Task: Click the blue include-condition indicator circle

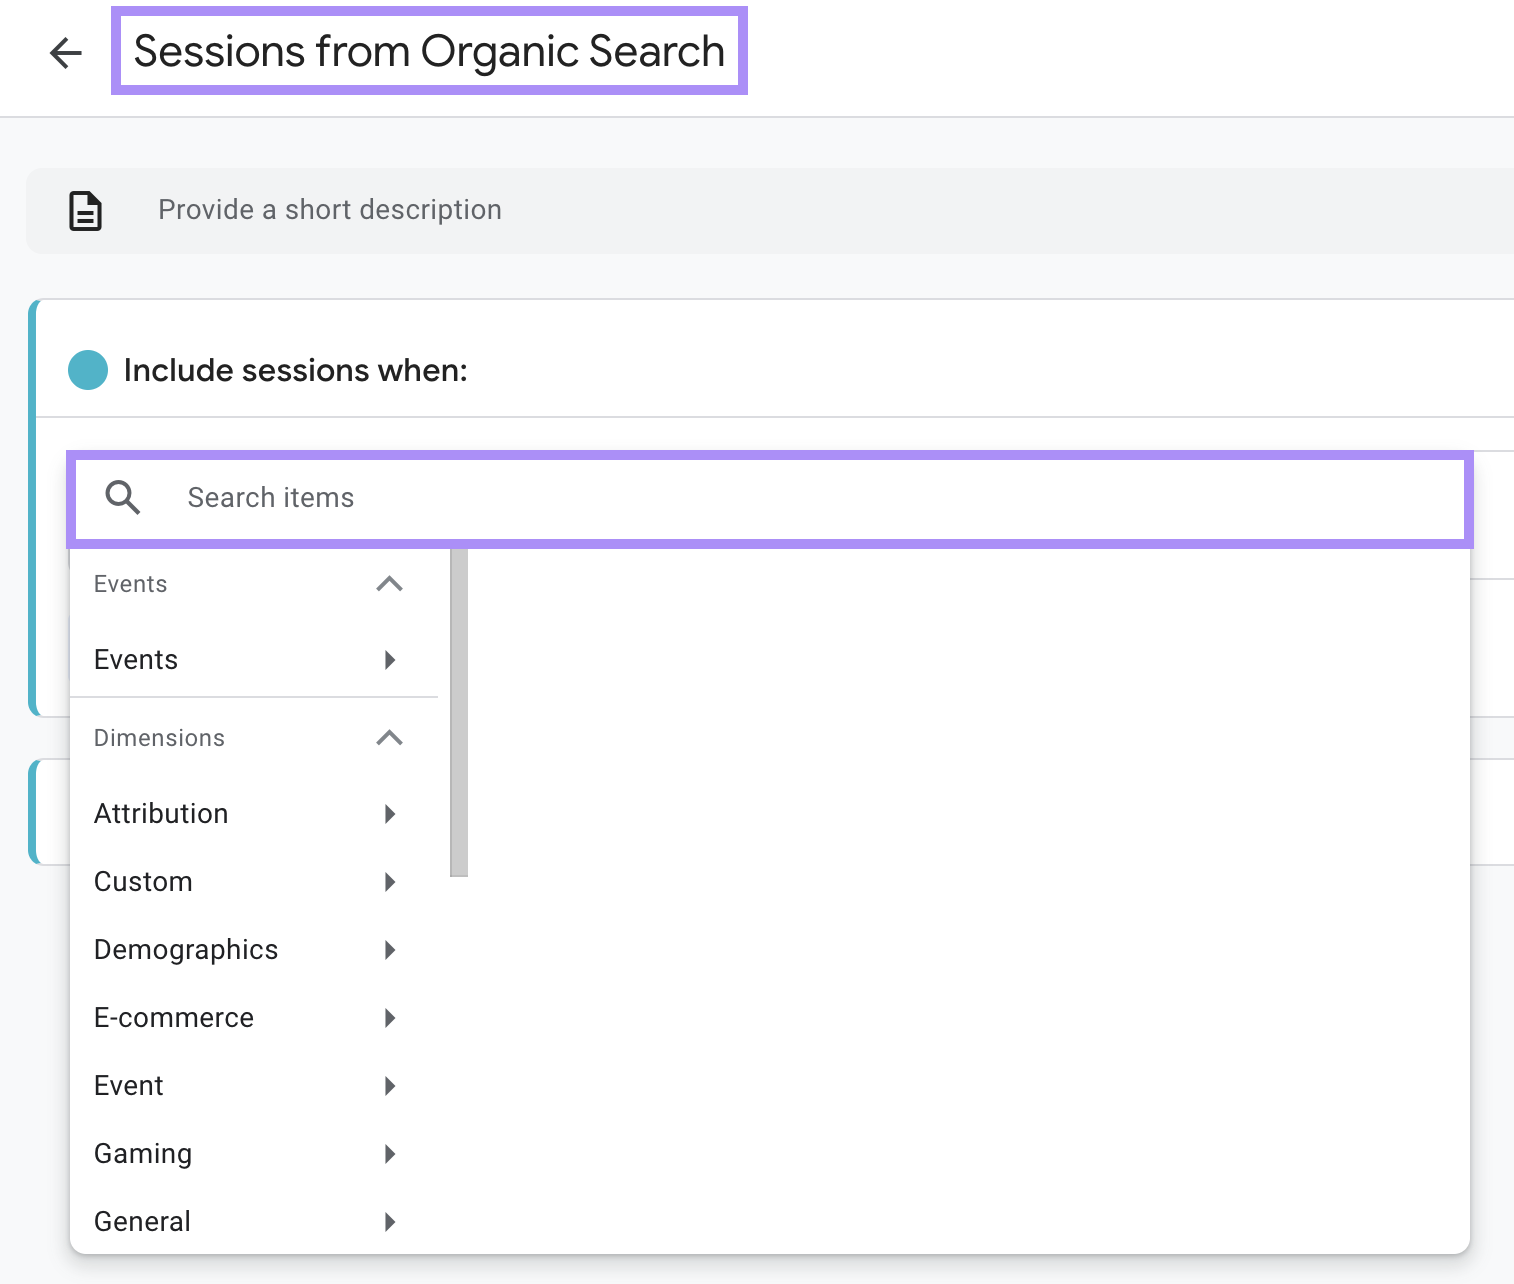Action: click(x=87, y=370)
